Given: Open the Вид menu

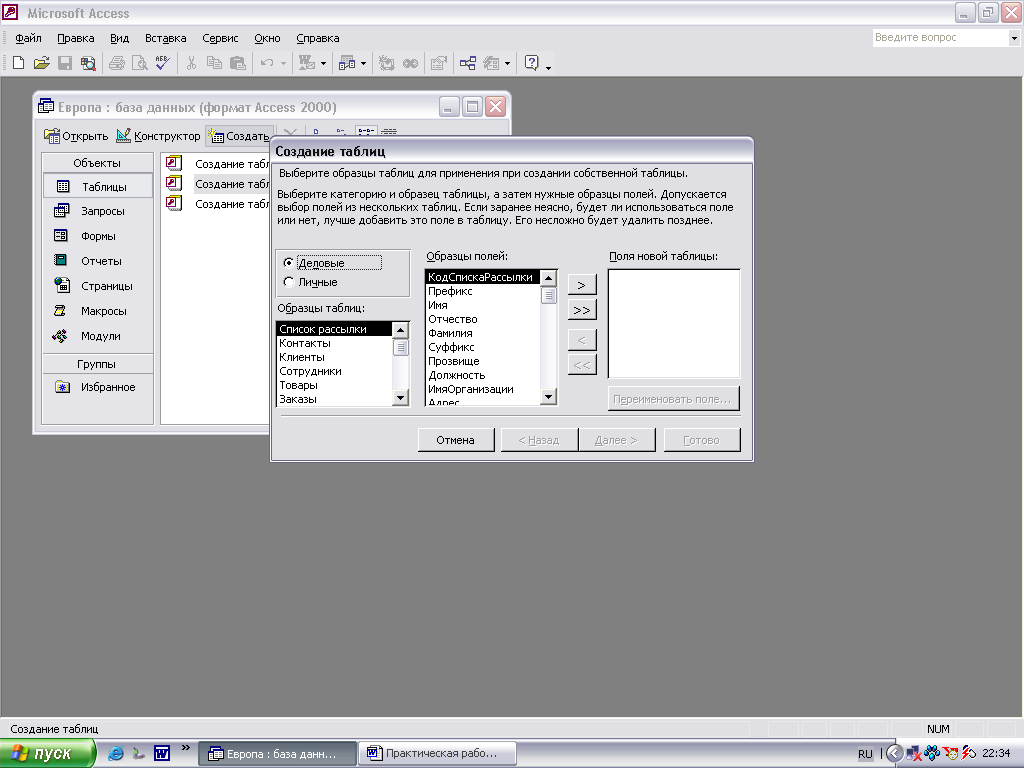Looking at the screenshot, I should (x=120, y=38).
